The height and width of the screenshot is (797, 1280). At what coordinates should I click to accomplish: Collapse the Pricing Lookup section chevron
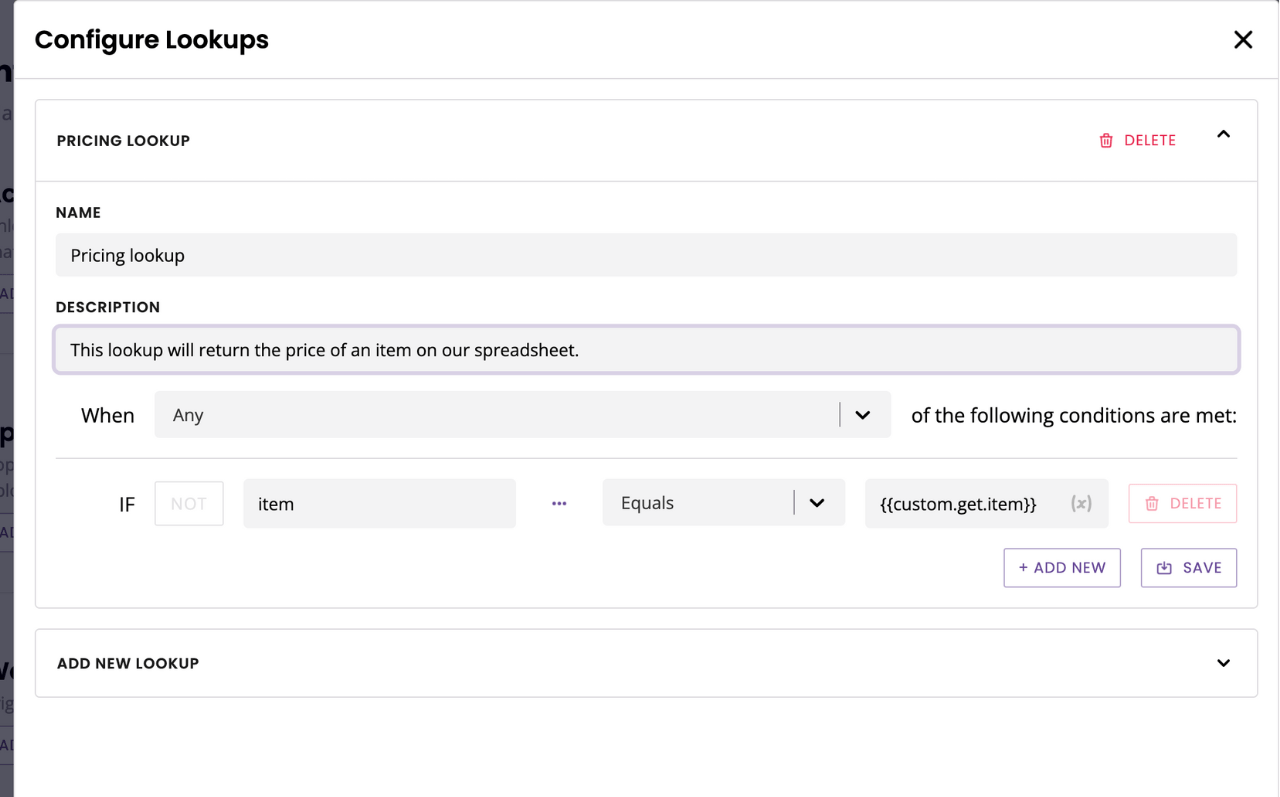click(x=1223, y=135)
